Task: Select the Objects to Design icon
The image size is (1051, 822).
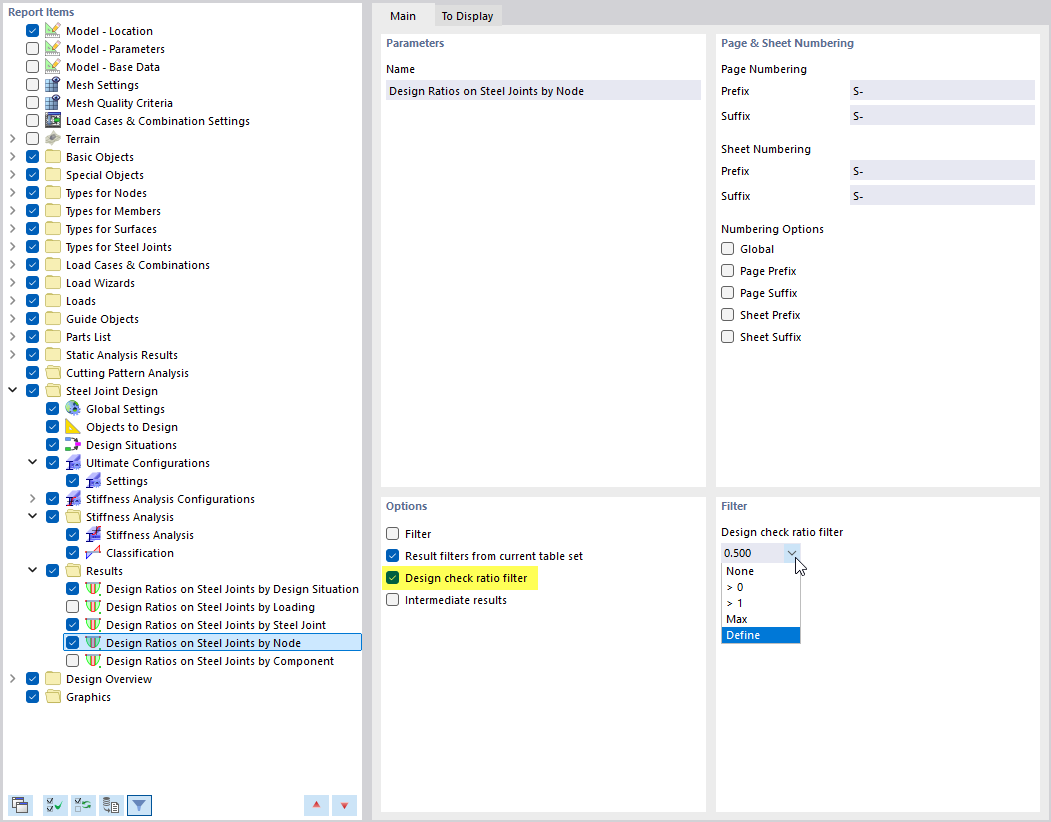Action: (x=70, y=426)
